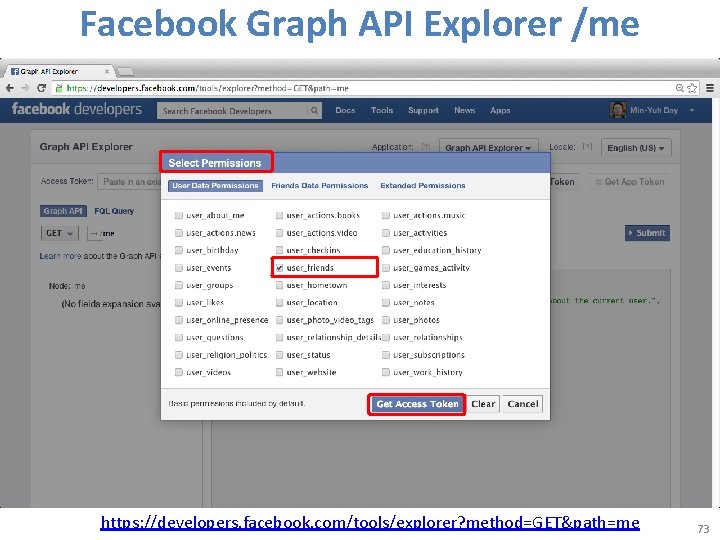The height and width of the screenshot is (540, 720).
Task: Check the user_website permission
Action: [279, 372]
